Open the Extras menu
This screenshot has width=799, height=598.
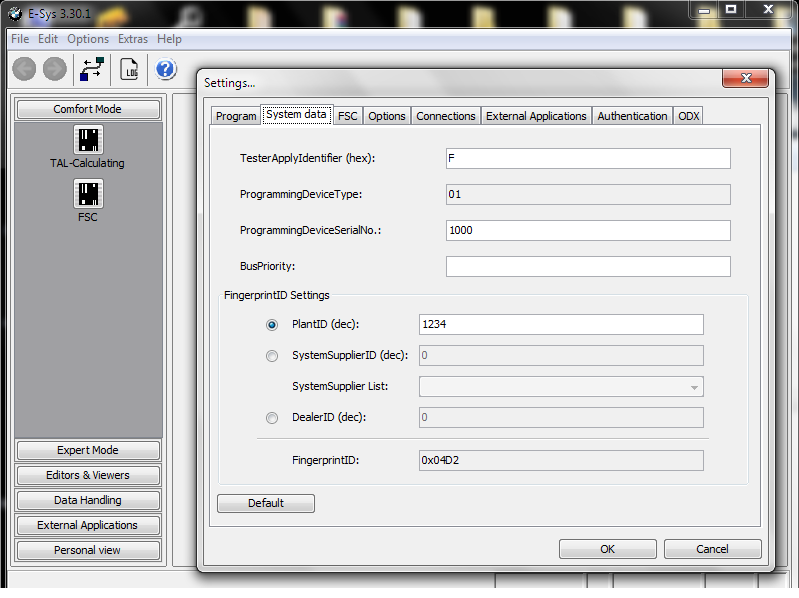tap(133, 39)
